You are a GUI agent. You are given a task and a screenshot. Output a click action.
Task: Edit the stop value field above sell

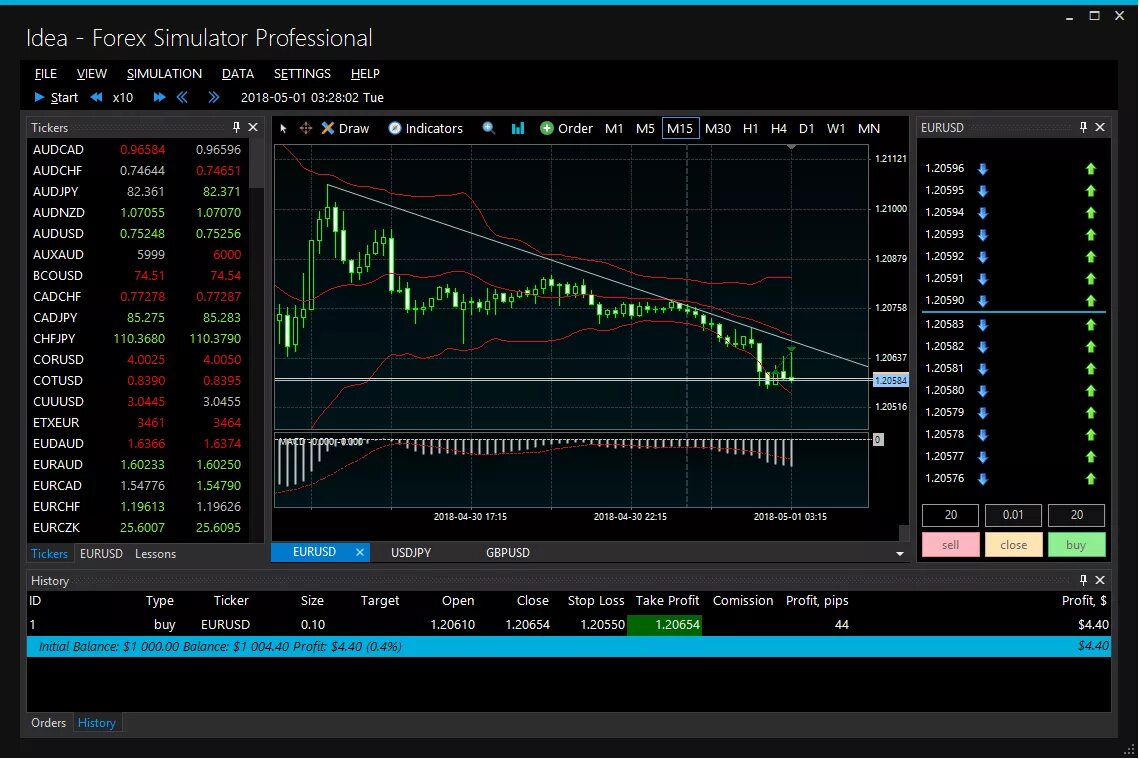tap(950, 515)
